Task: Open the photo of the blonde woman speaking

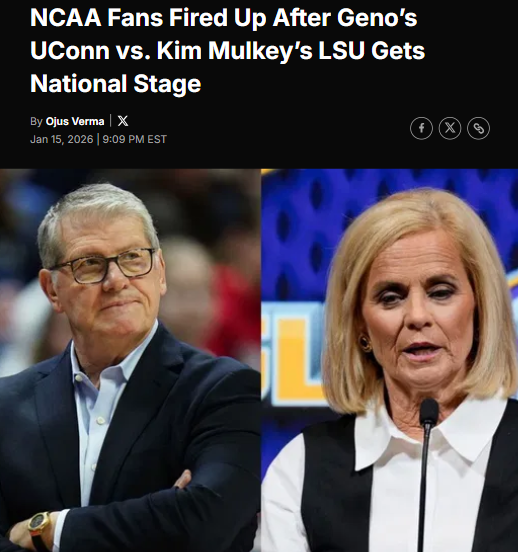Action: pyautogui.click(x=390, y=360)
